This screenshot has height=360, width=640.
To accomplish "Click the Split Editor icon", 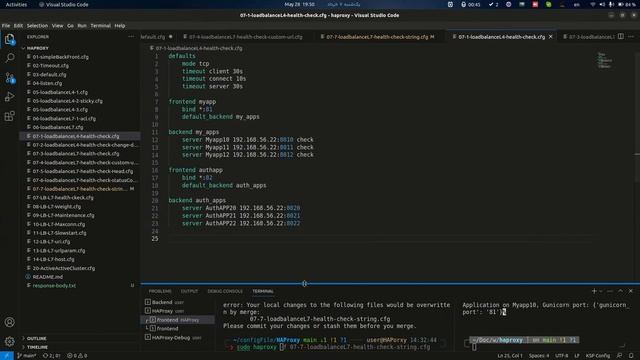I will coord(620,37).
